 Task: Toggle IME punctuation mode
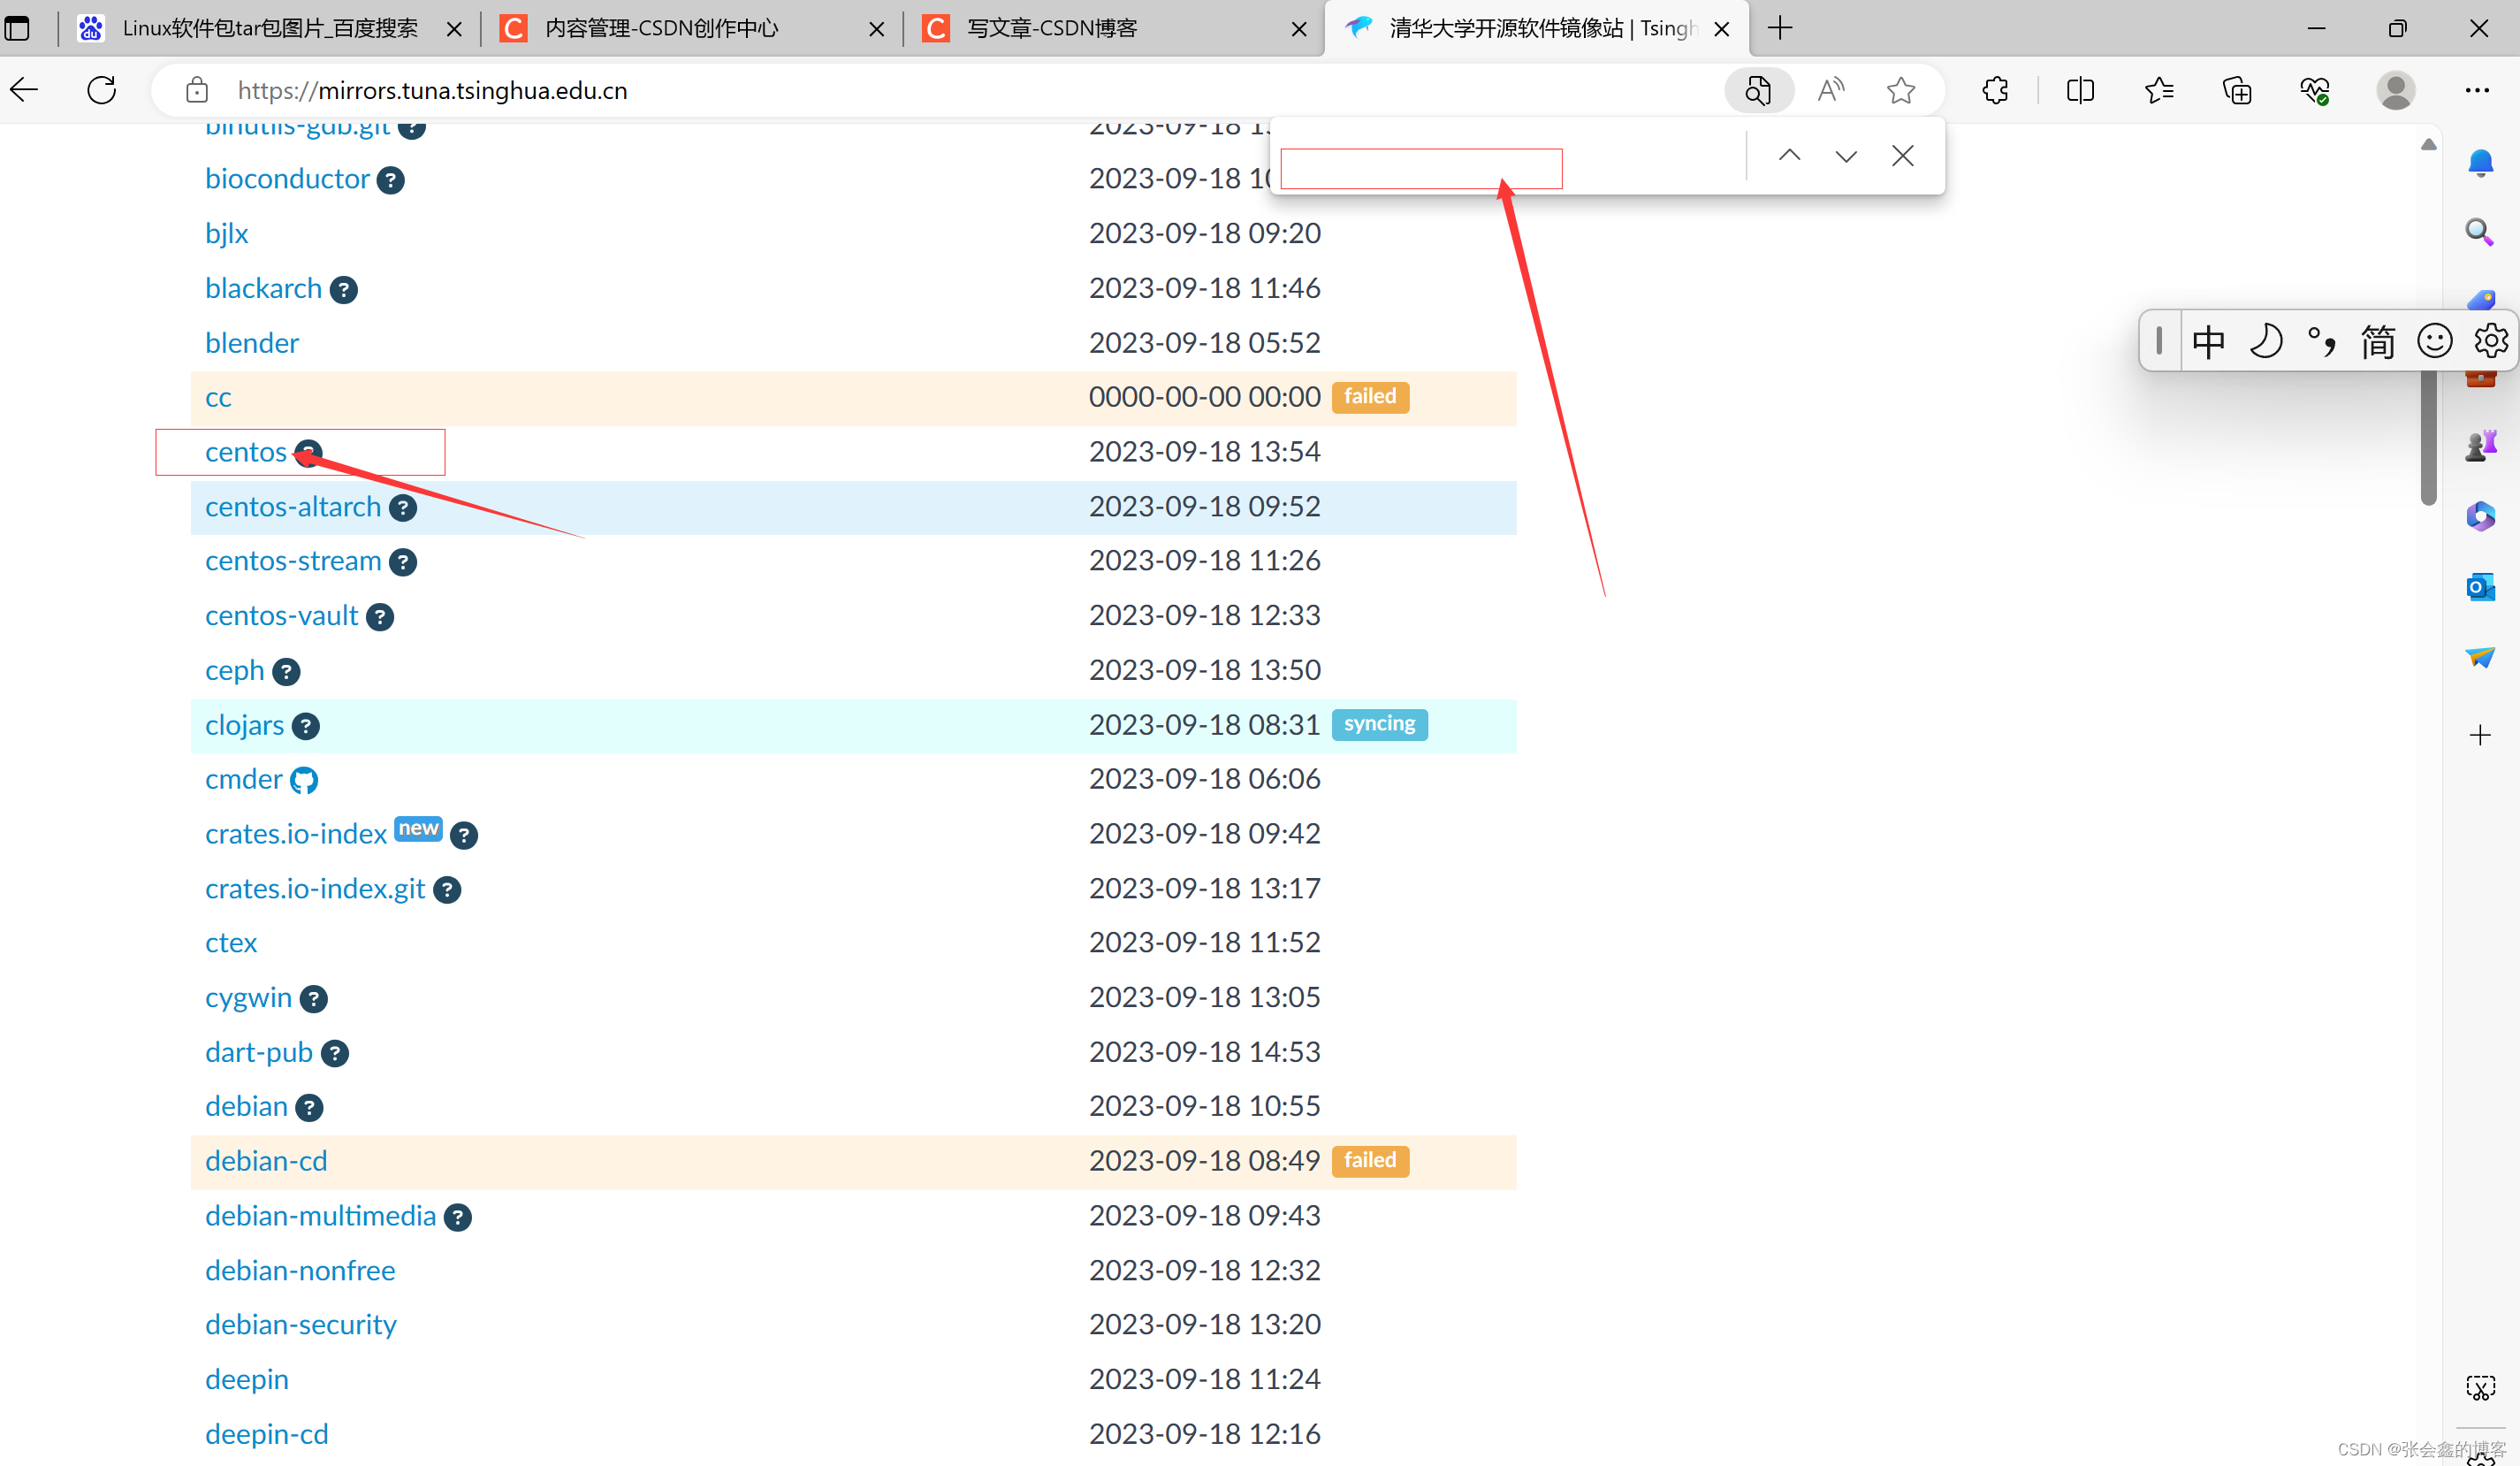click(2321, 341)
